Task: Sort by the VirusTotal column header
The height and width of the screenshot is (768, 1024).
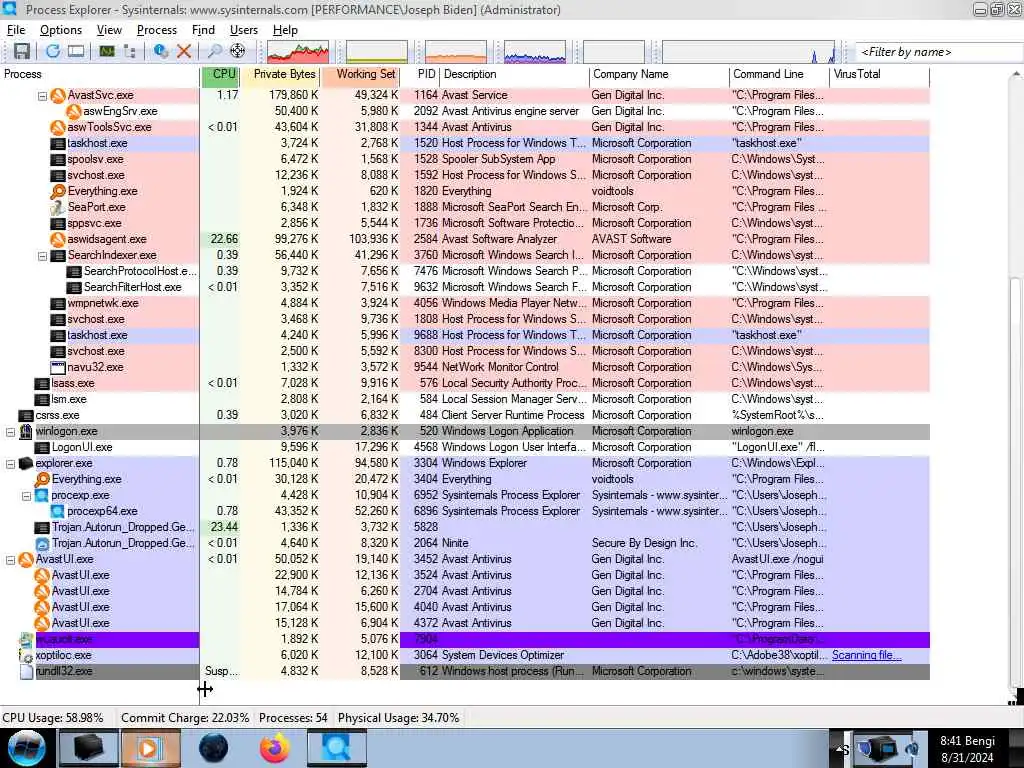Action: pos(879,74)
